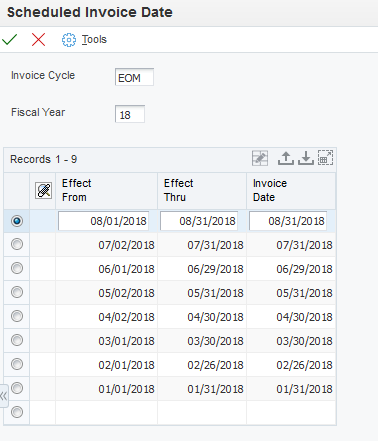Click the Invoice Date cell 06/29/2018
Screen dimensions: 378x441
click(x=304, y=269)
